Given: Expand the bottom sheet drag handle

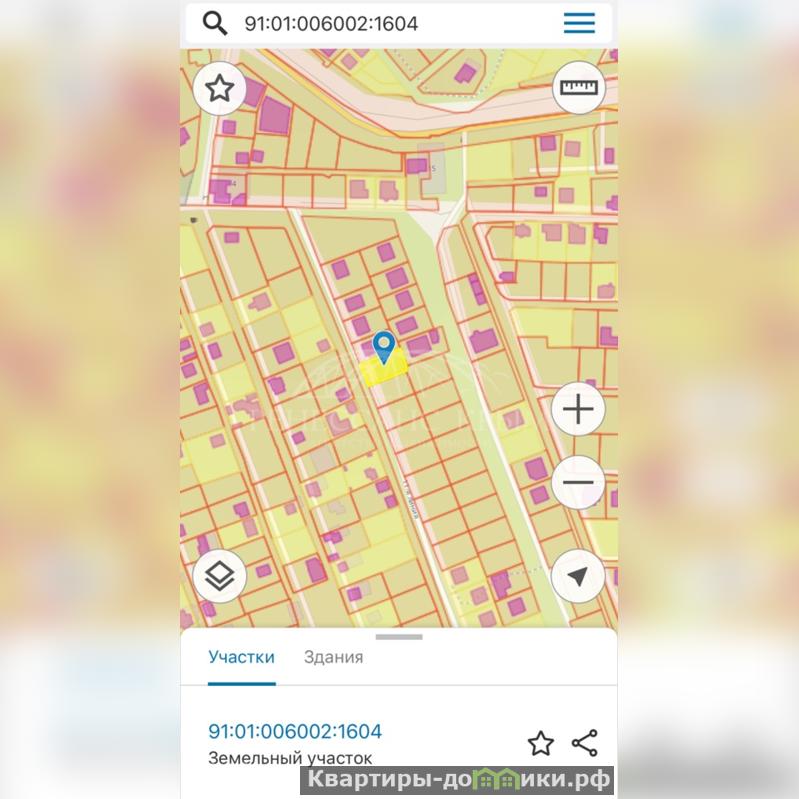Looking at the screenshot, I should click(x=399, y=637).
